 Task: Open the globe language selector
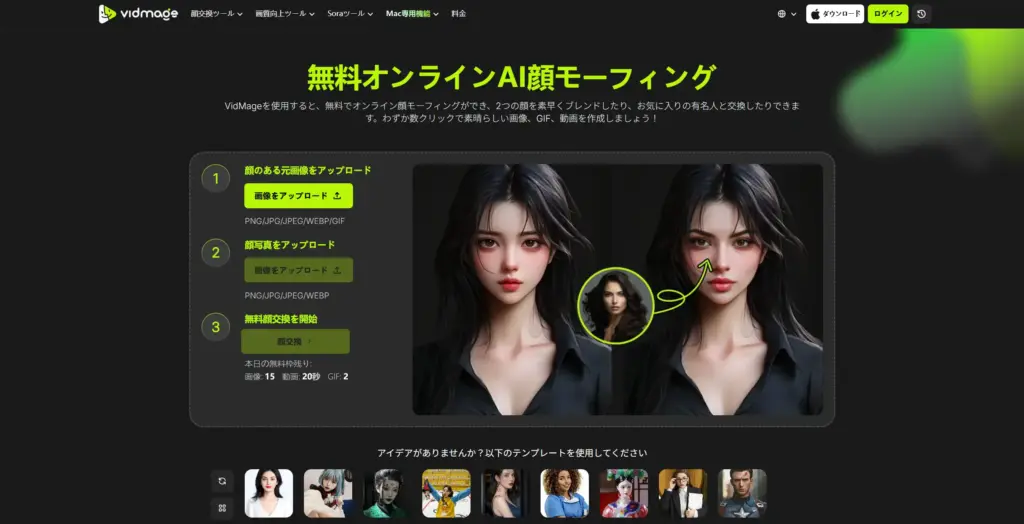pos(787,14)
